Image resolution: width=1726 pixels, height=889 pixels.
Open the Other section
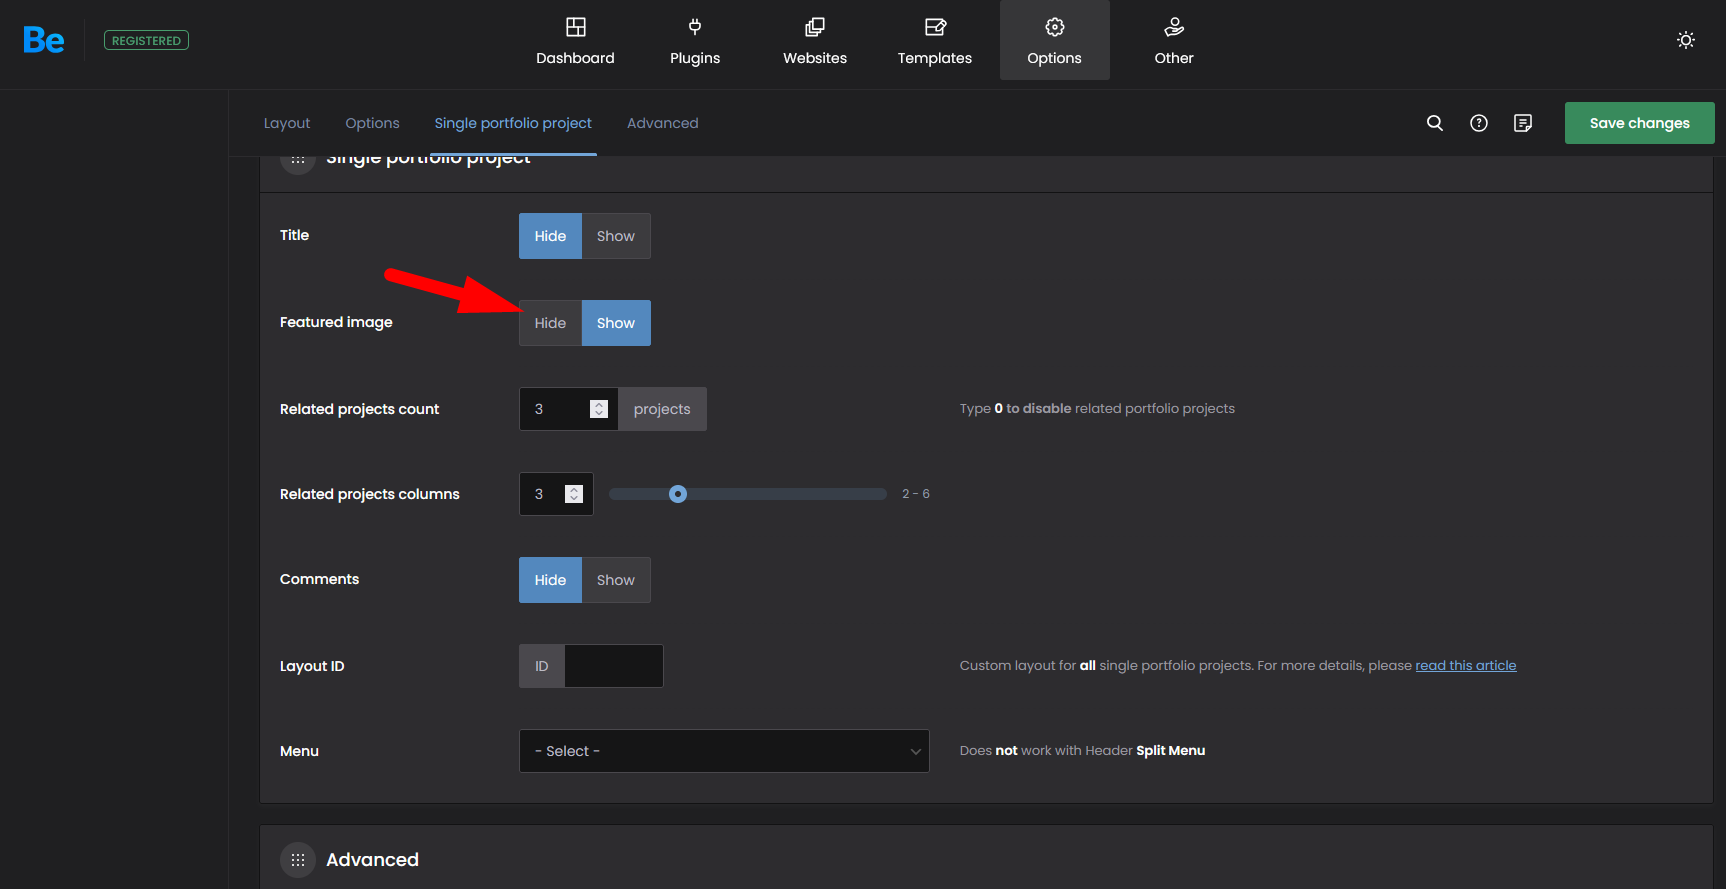[x=1174, y=41]
